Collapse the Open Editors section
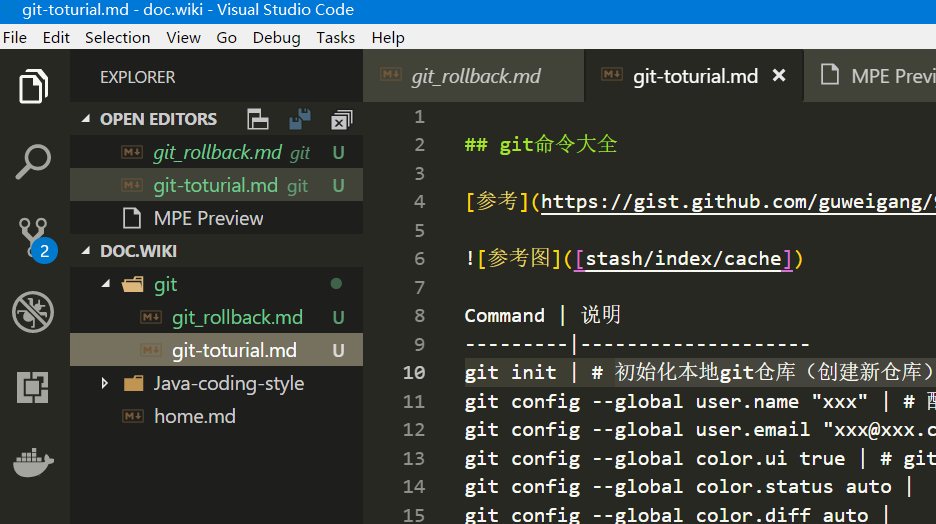Screen dimensions: 936x524 tap(86, 119)
